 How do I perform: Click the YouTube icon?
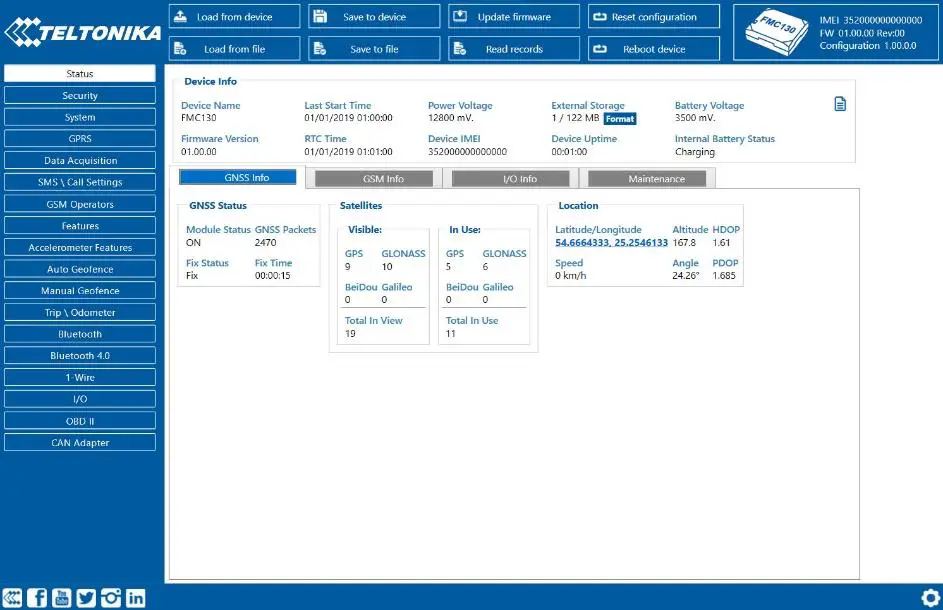pos(61,597)
